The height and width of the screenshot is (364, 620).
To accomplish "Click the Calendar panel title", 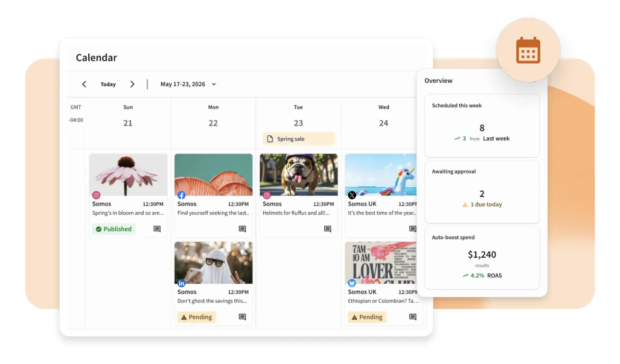I will click(x=96, y=58).
